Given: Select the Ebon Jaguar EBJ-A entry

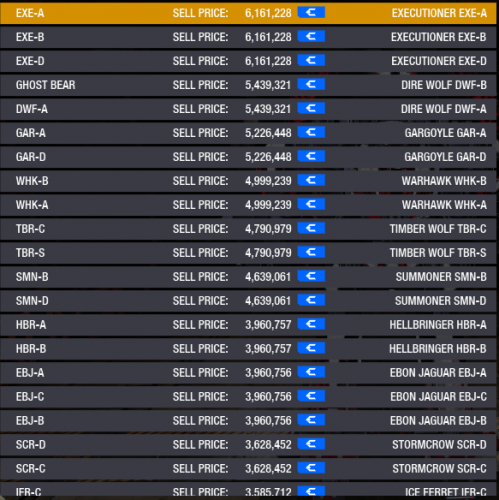Looking at the screenshot, I should [248, 373].
